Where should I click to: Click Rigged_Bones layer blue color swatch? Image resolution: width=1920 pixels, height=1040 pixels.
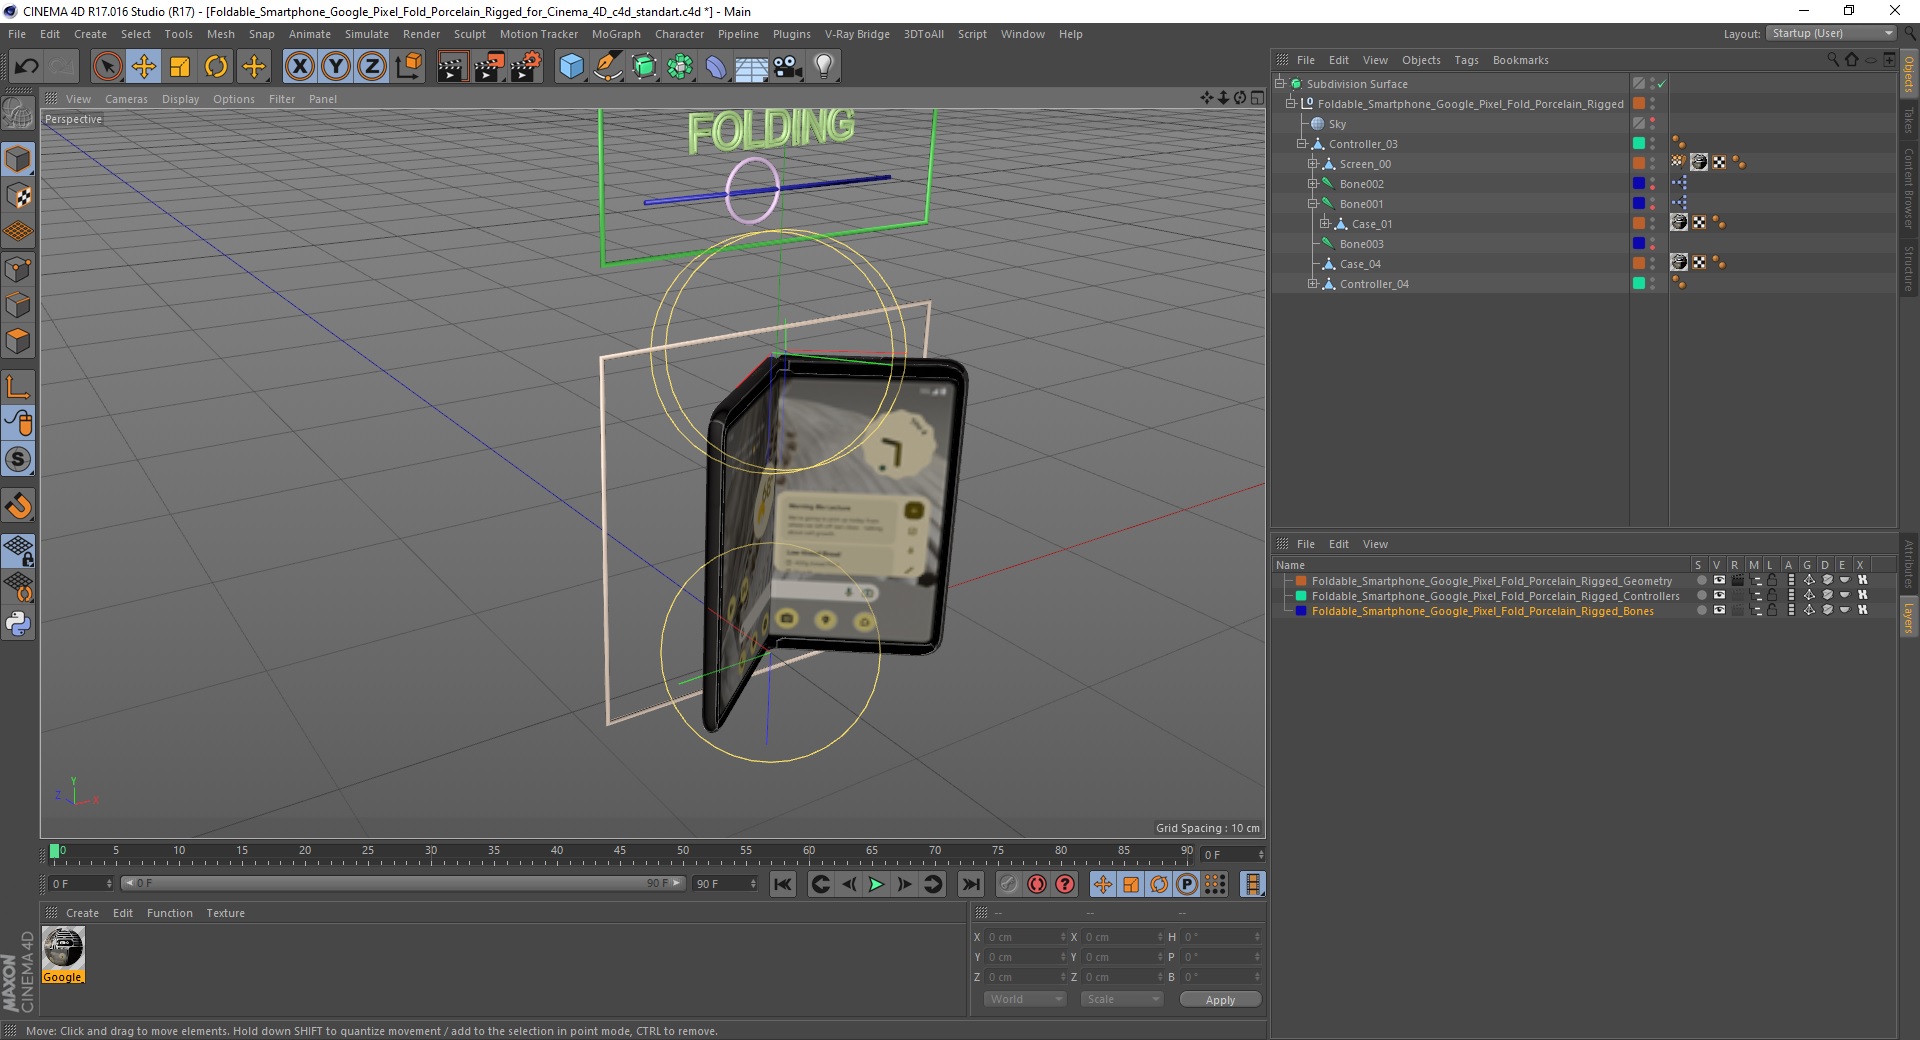[1301, 611]
